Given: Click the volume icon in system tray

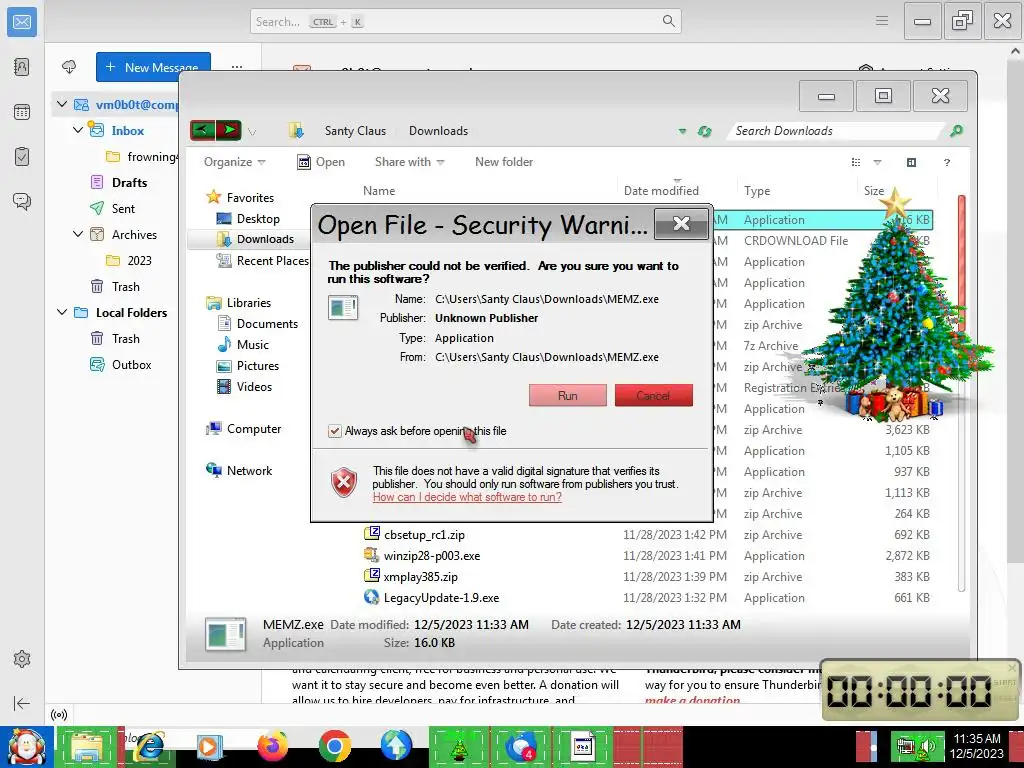Looking at the screenshot, I should [x=929, y=746].
